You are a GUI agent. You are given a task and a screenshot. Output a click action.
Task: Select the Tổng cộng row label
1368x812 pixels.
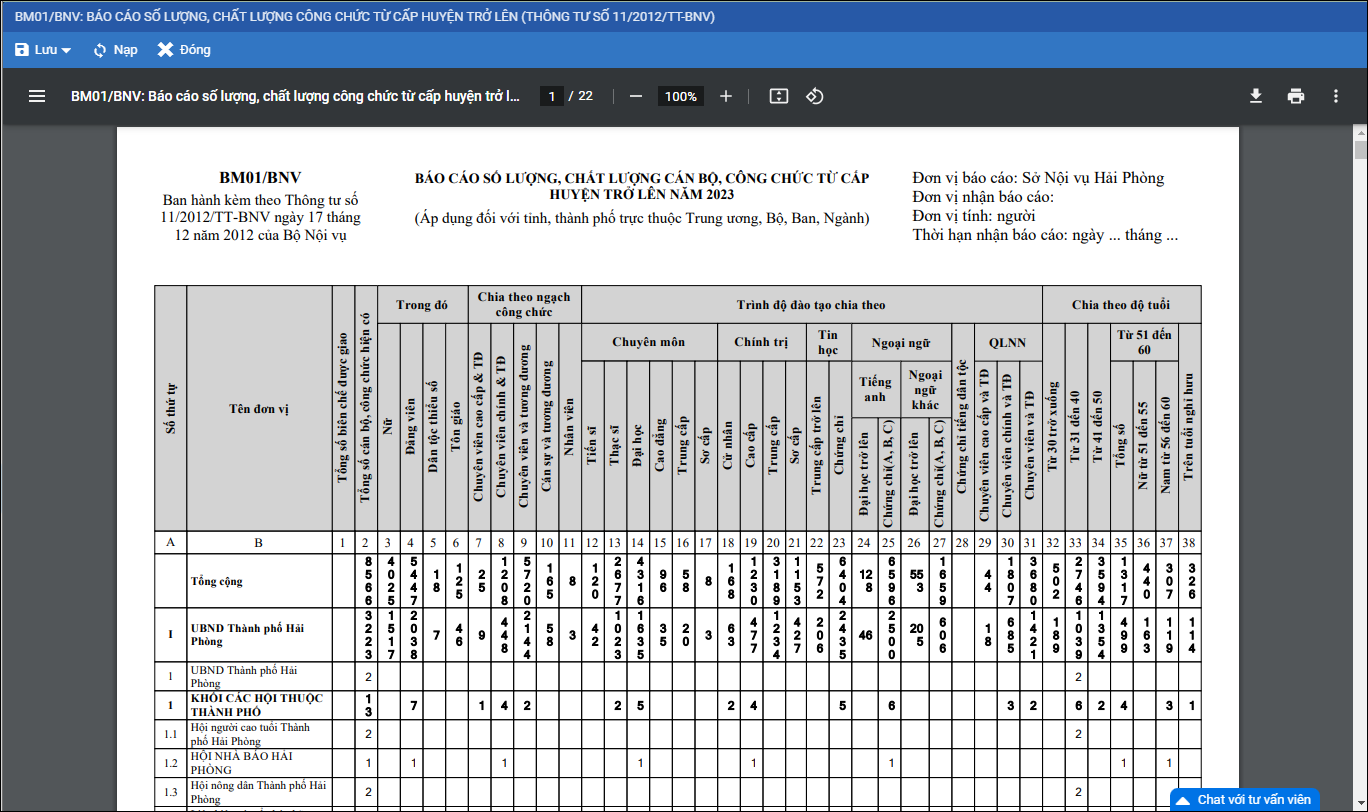pyautogui.click(x=217, y=581)
